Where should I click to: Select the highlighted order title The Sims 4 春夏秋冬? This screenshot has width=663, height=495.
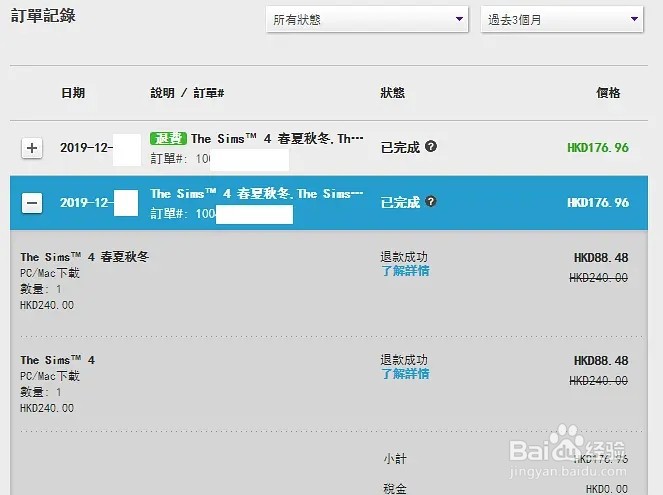coord(257,194)
